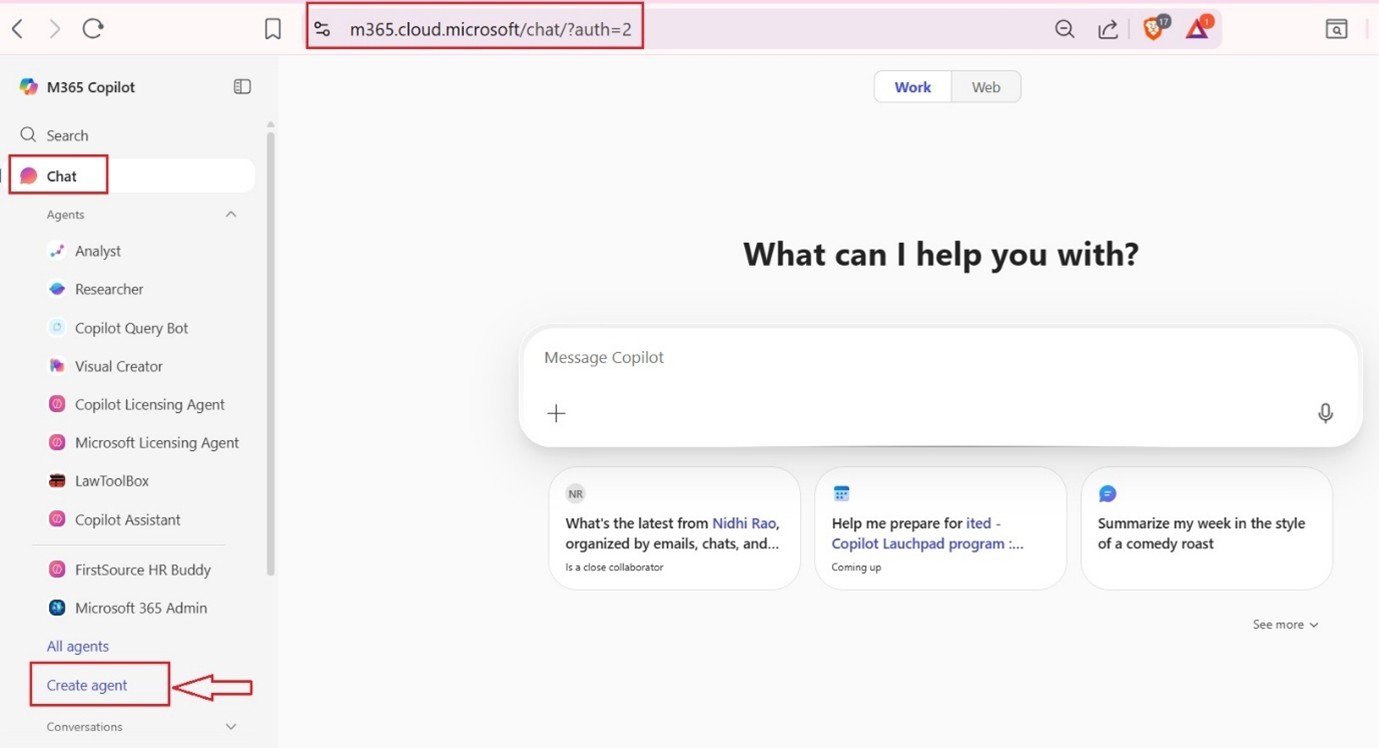Click the Create agent link
1379x748 pixels.
[x=87, y=685]
